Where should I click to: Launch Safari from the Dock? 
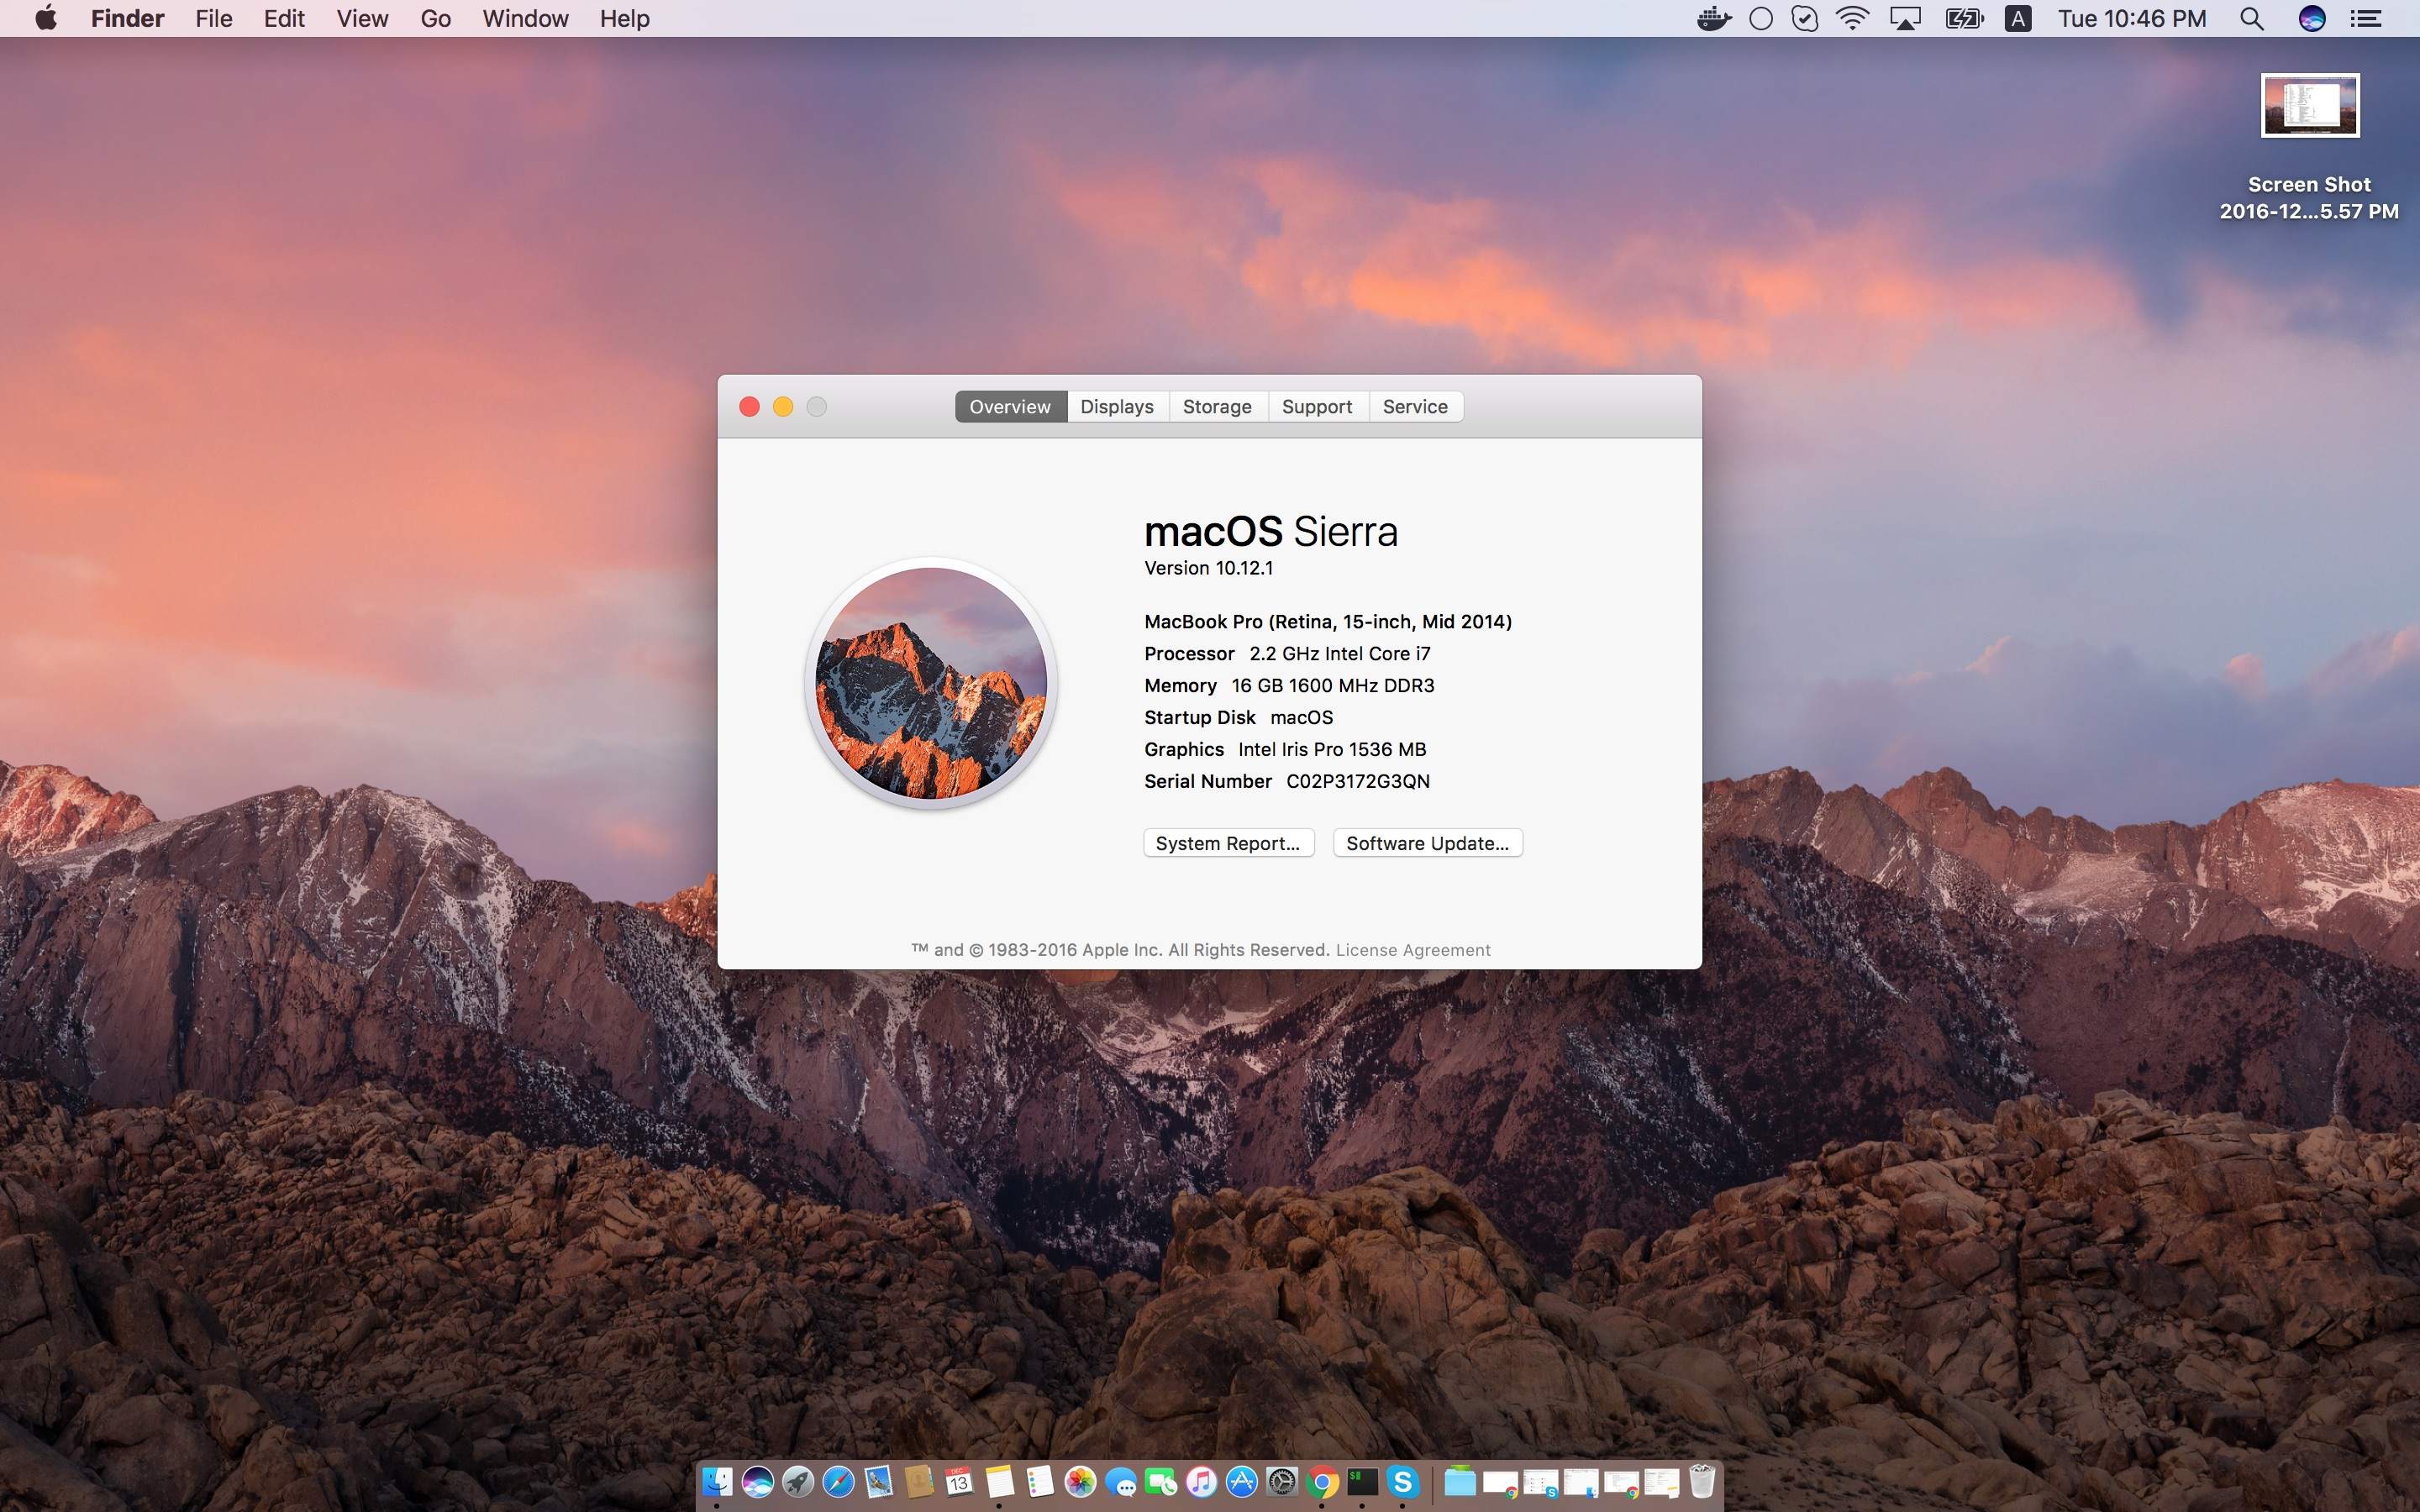coord(838,1481)
